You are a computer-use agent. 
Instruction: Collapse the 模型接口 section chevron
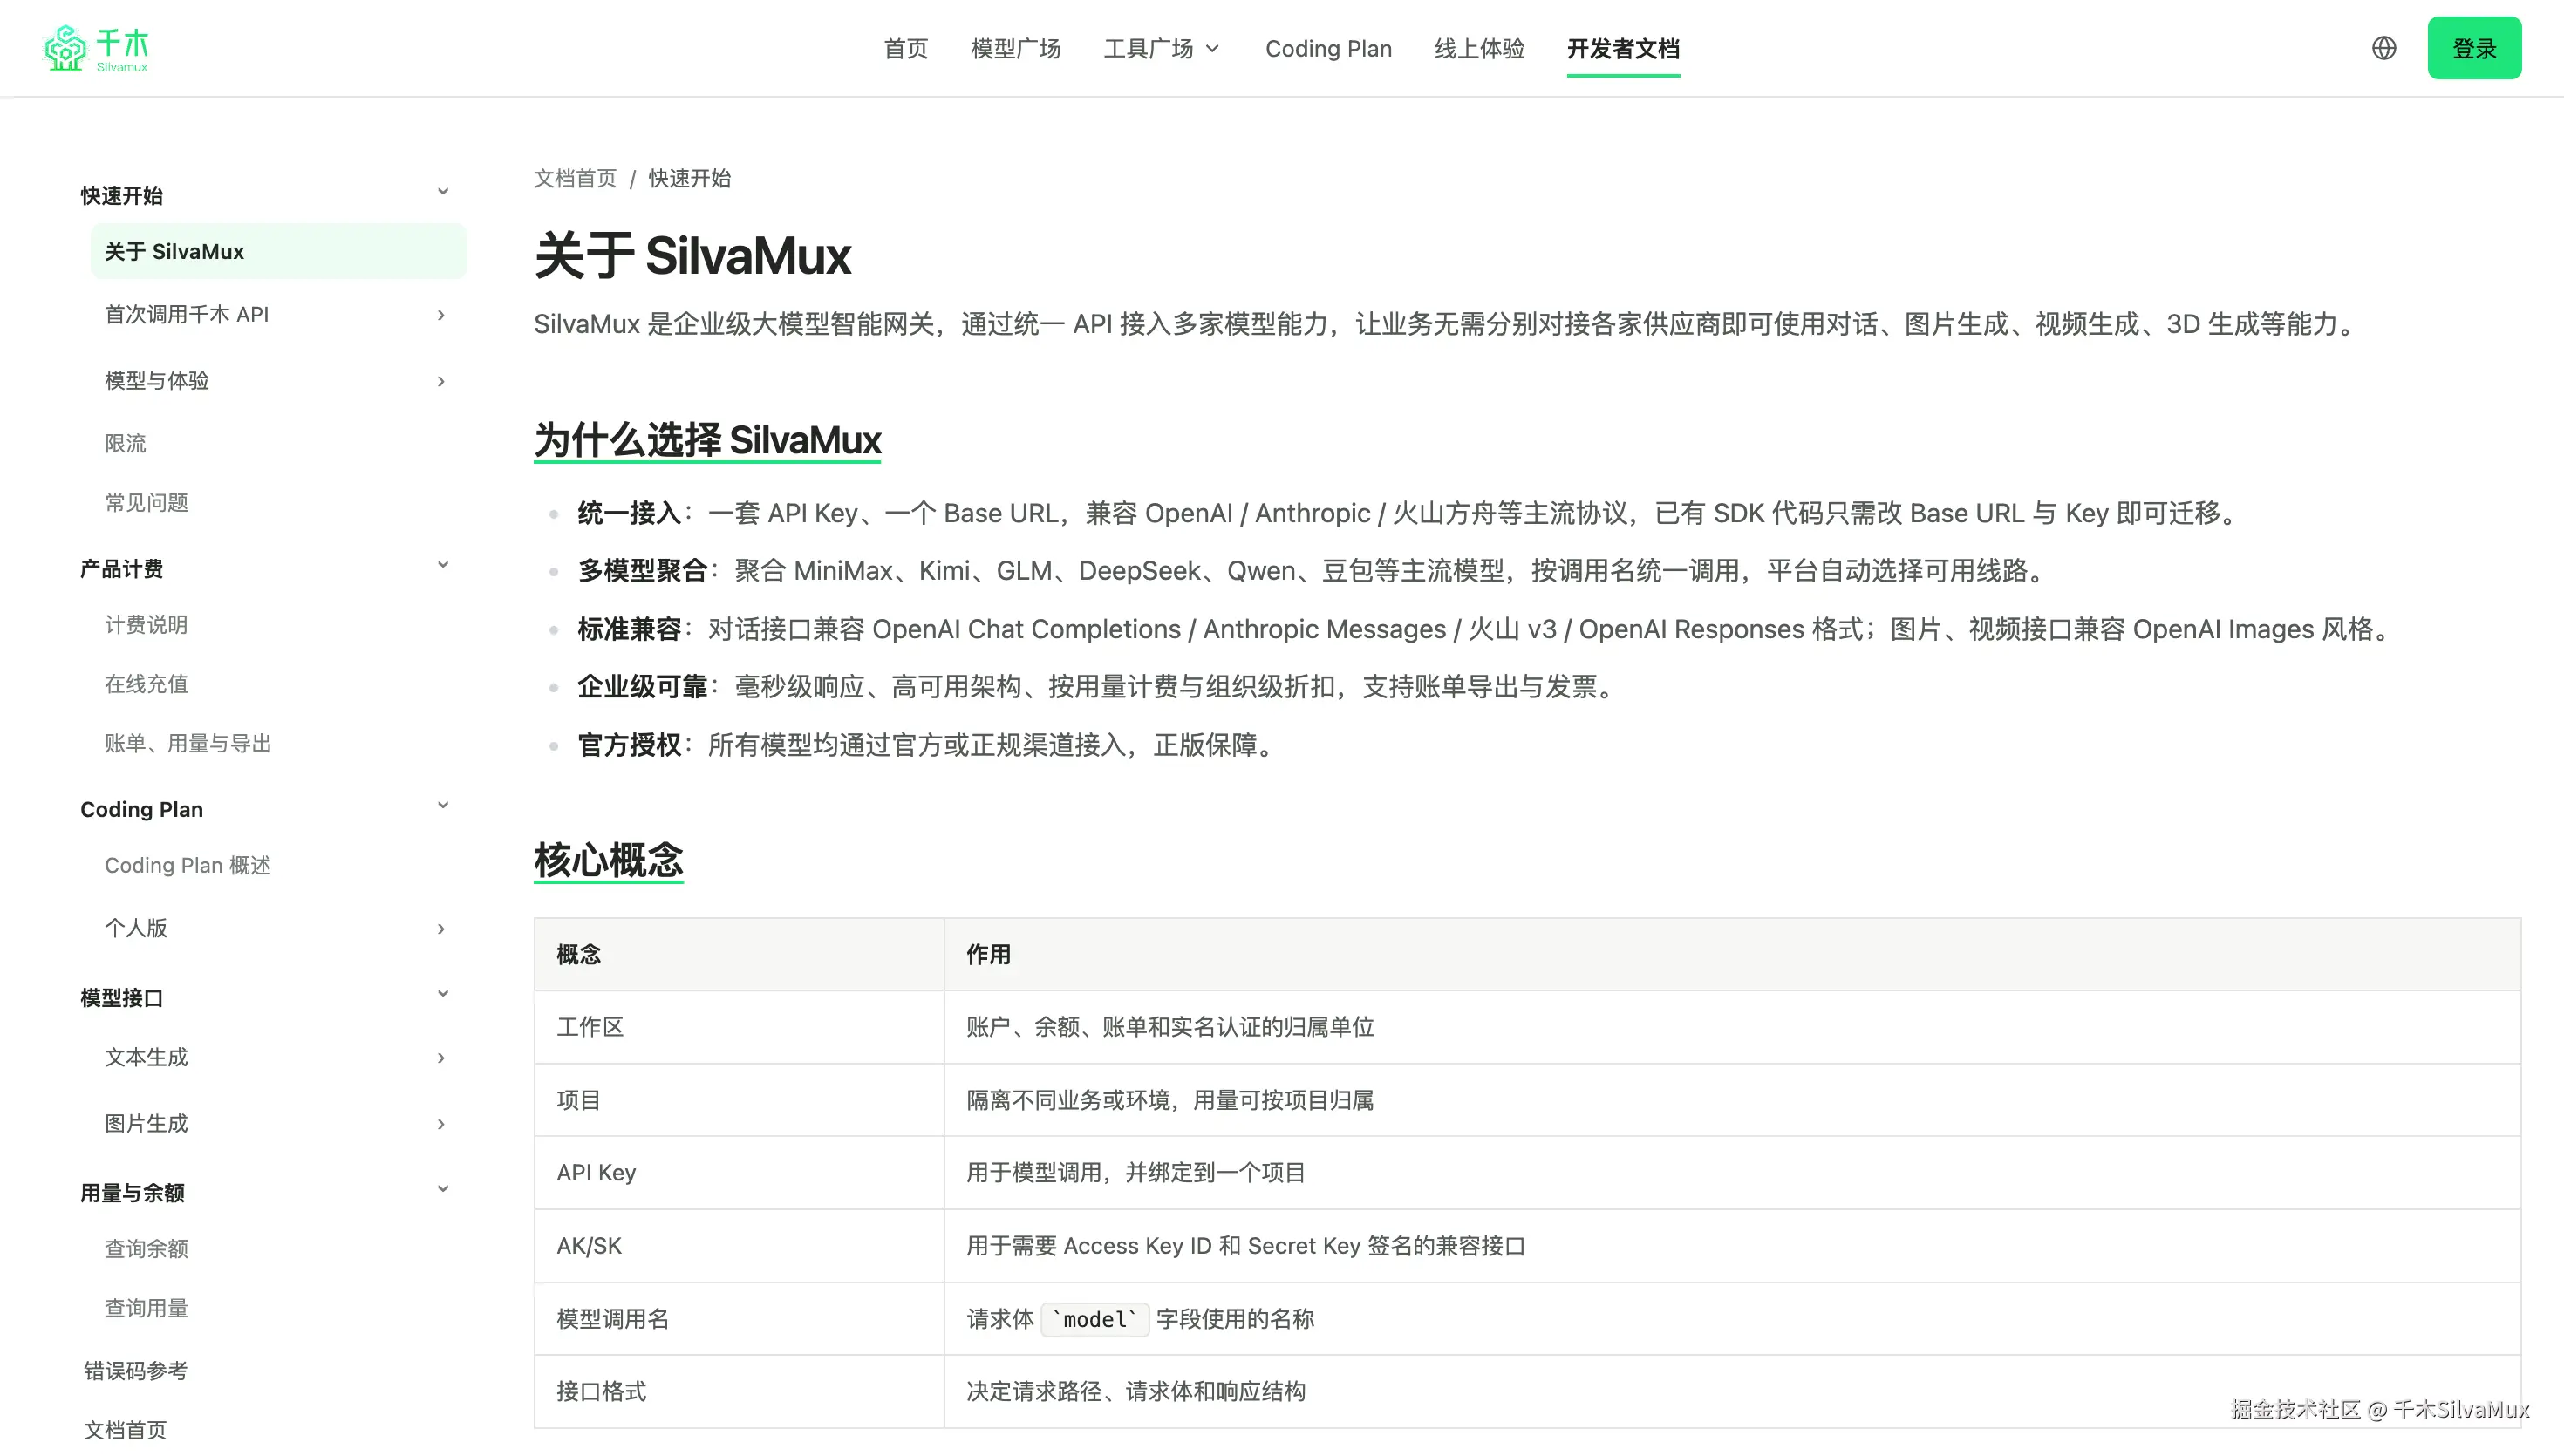[x=443, y=994]
